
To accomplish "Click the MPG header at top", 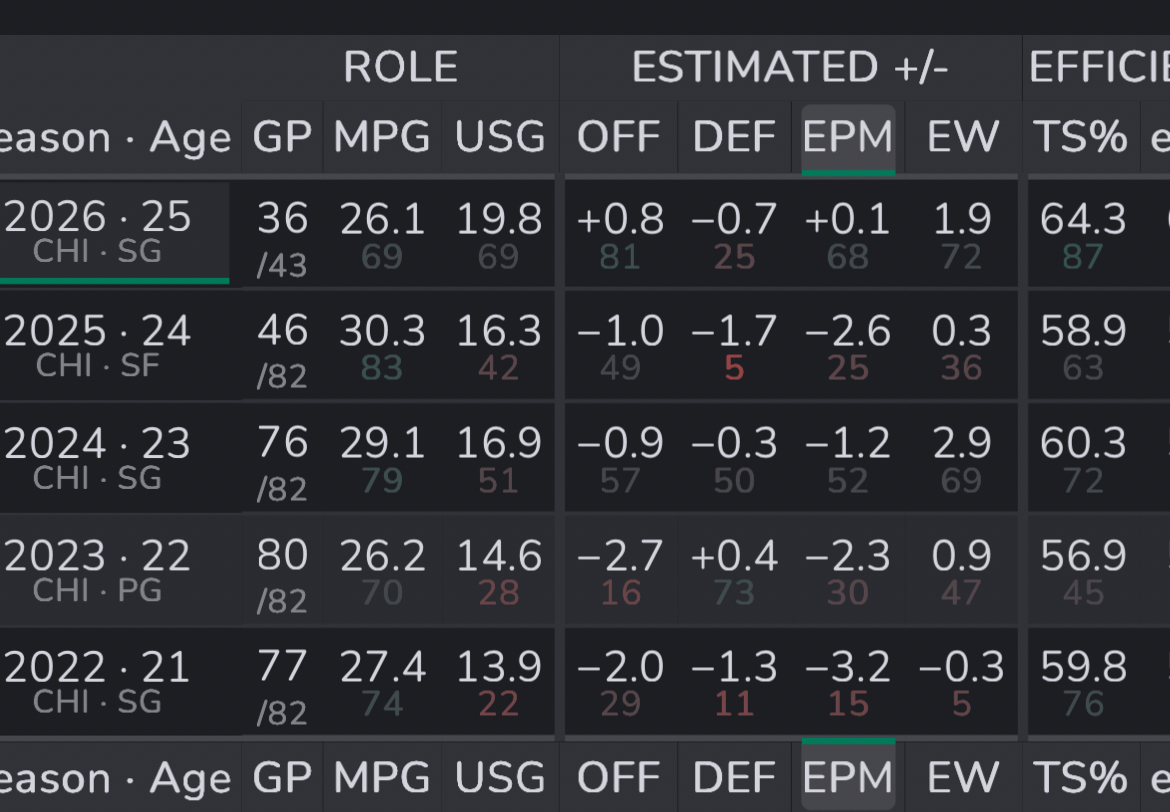I will 382,137.
